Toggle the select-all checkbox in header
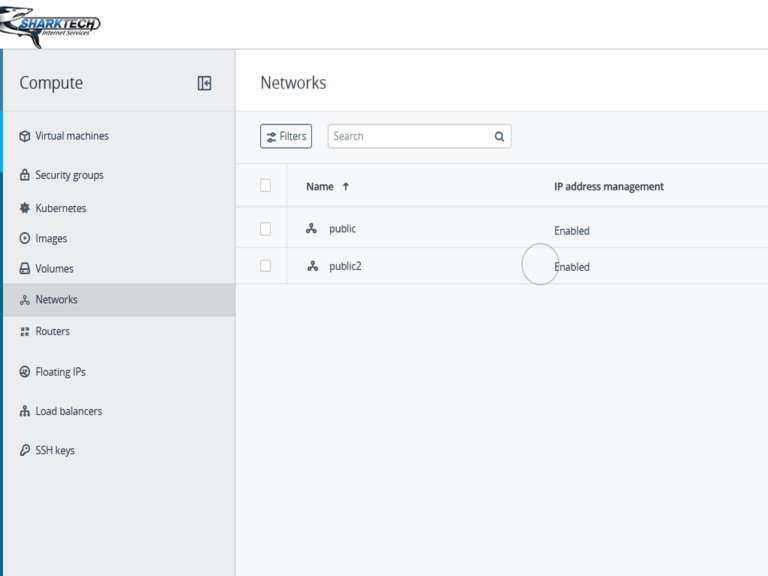 pyautogui.click(x=265, y=185)
